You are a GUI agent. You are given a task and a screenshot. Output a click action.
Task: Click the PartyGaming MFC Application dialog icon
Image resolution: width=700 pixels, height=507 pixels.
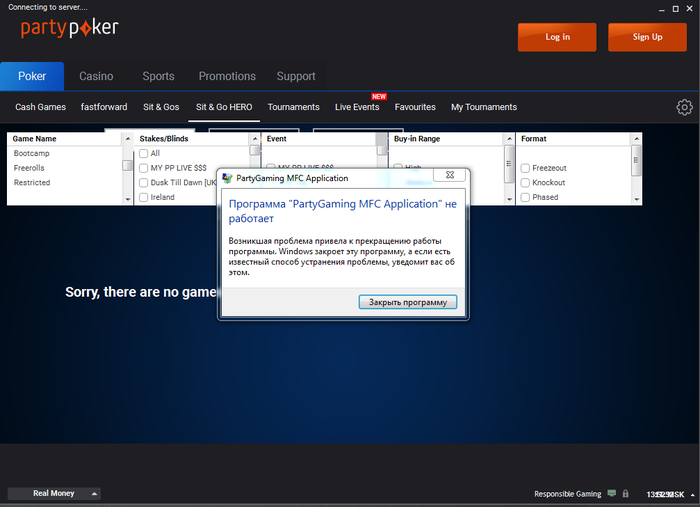(227, 178)
